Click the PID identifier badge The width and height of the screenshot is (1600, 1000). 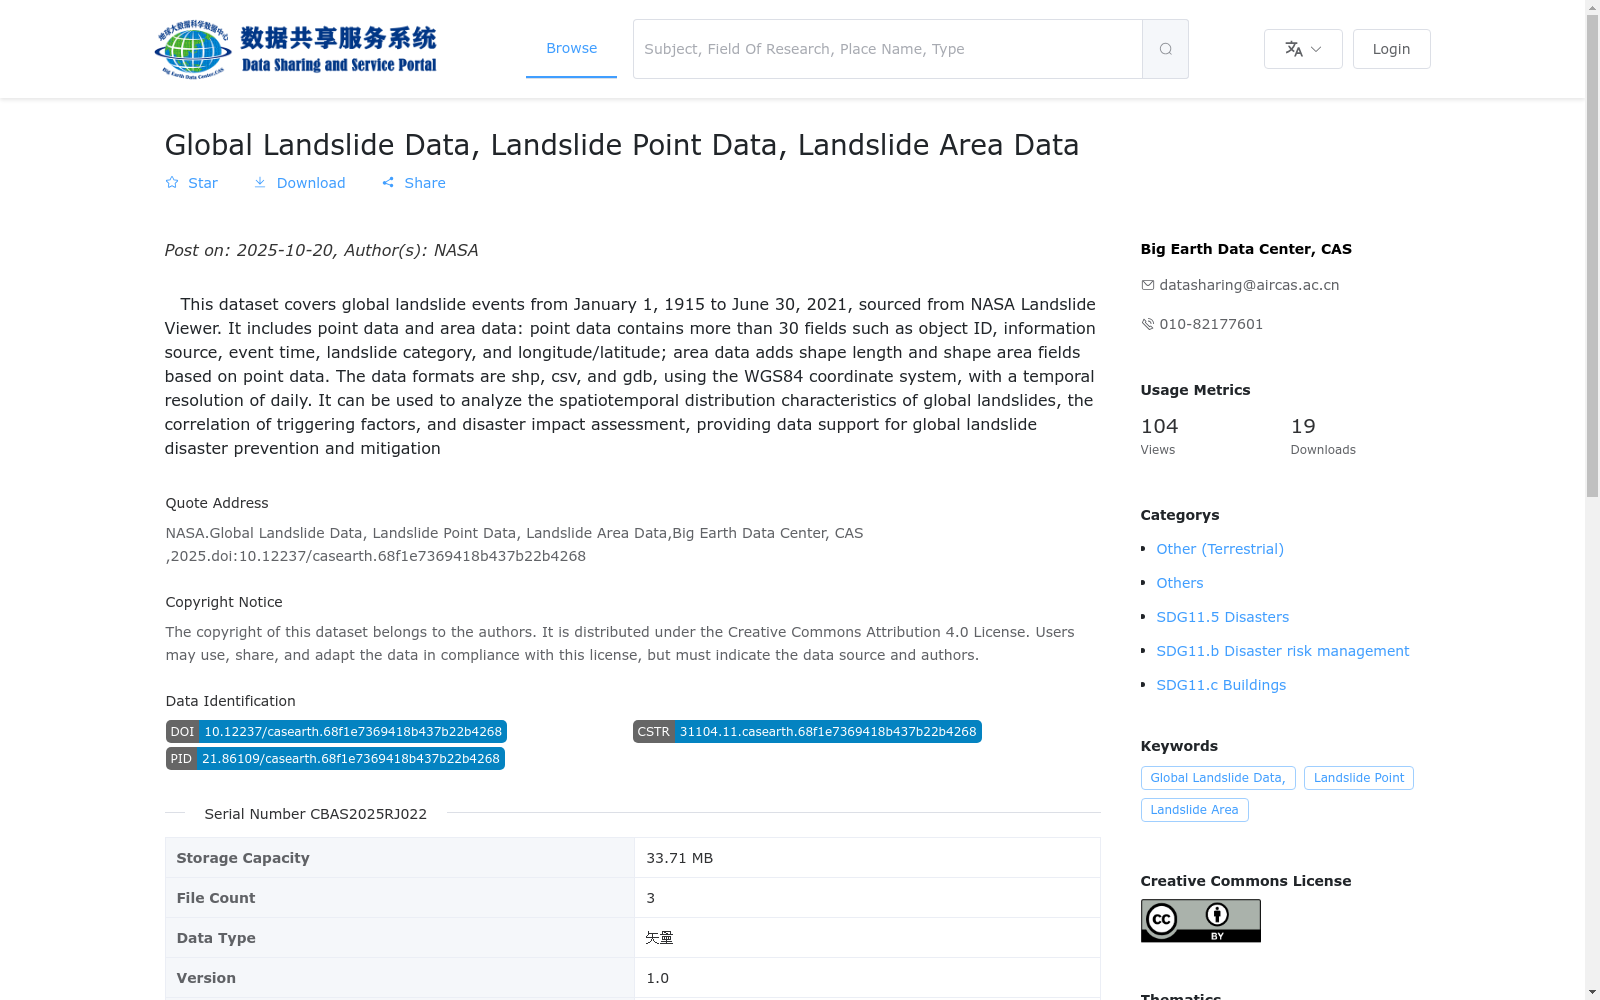(335, 759)
